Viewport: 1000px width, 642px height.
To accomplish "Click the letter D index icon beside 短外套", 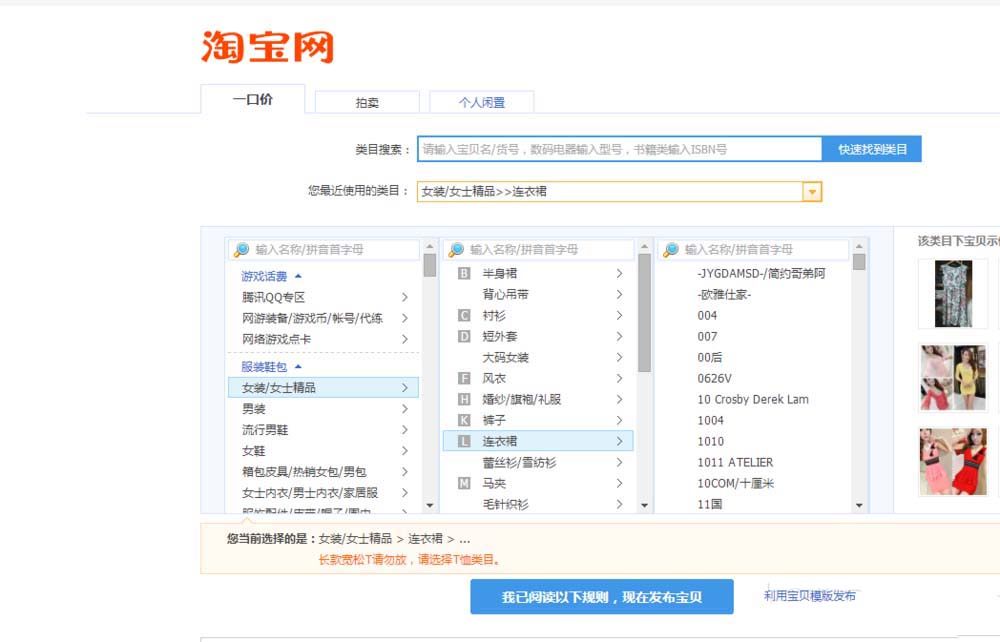I will tap(464, 337).
